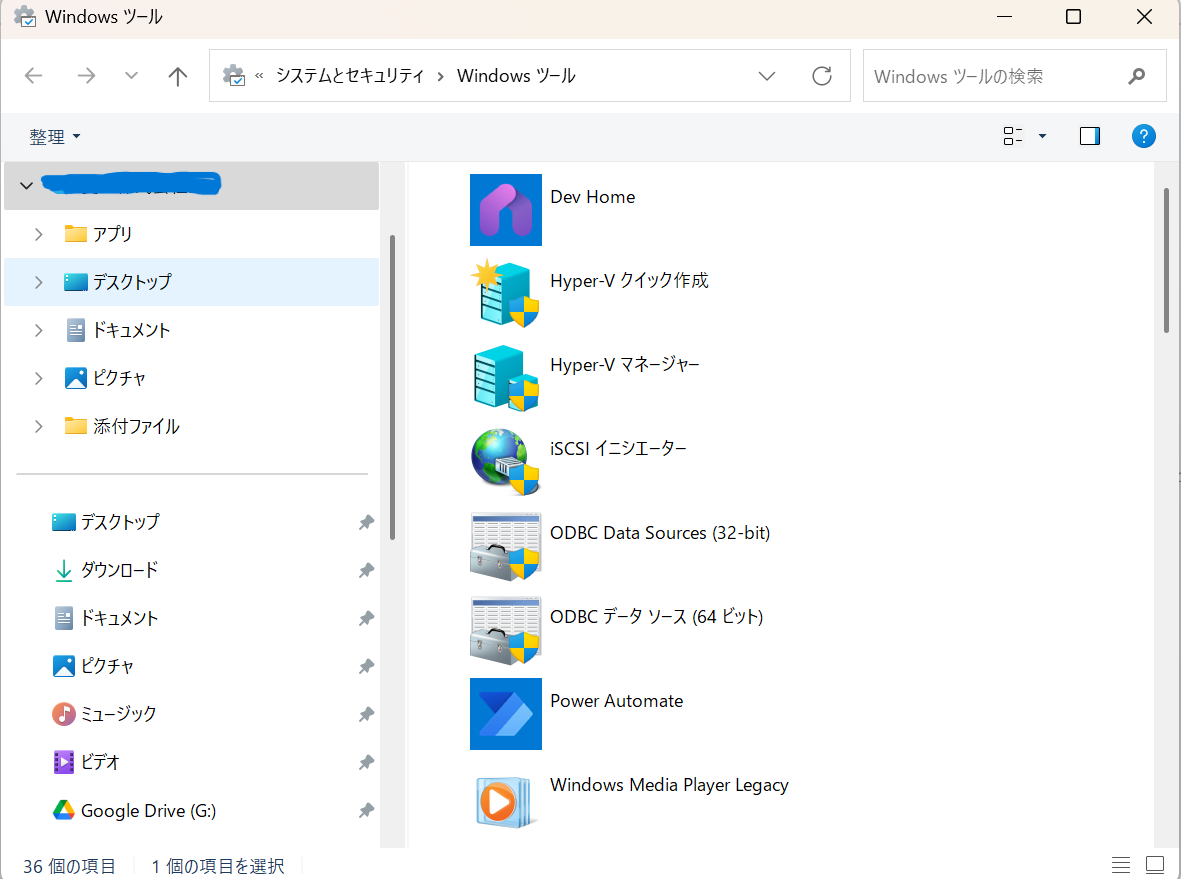
Task: Open ODBC Data Sources (32-bit) icon
Action: tap(505, 546)
